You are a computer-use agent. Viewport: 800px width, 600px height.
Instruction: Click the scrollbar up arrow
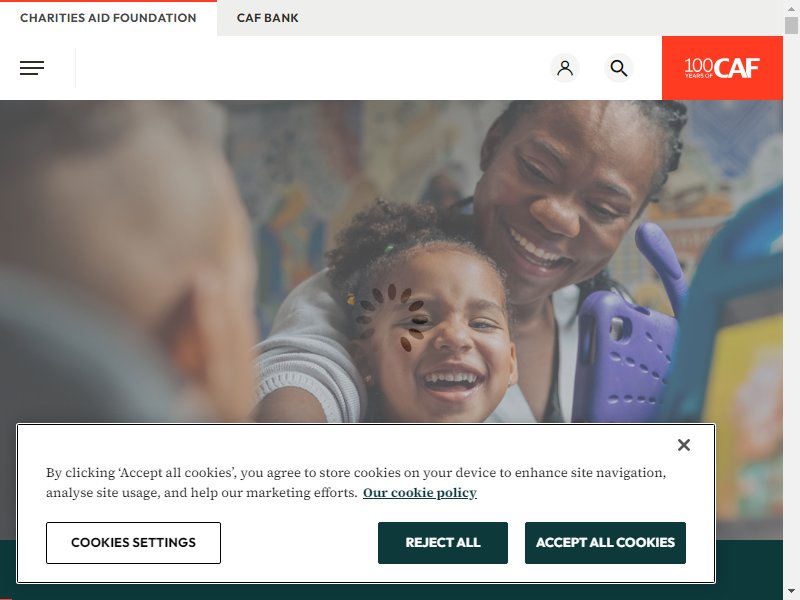[x=791, y=6]
